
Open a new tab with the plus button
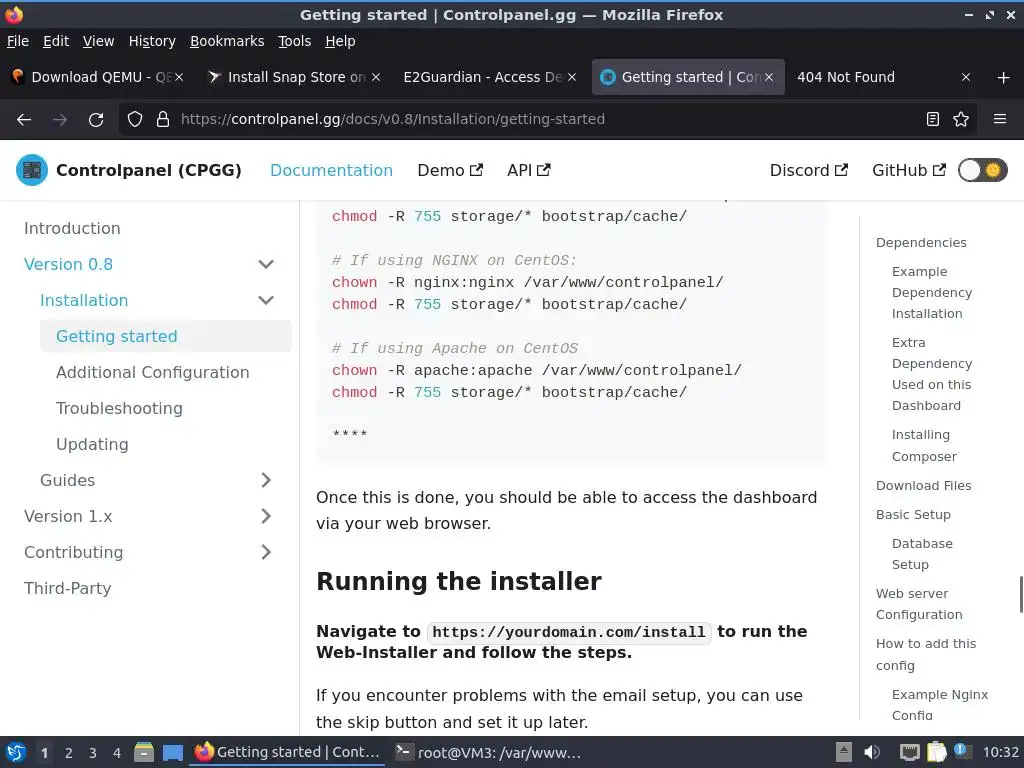(1004, 78)
